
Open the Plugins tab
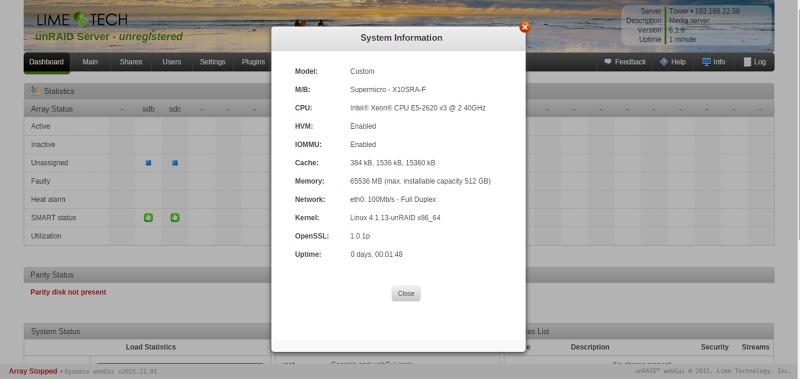click(x=253, y=62)
